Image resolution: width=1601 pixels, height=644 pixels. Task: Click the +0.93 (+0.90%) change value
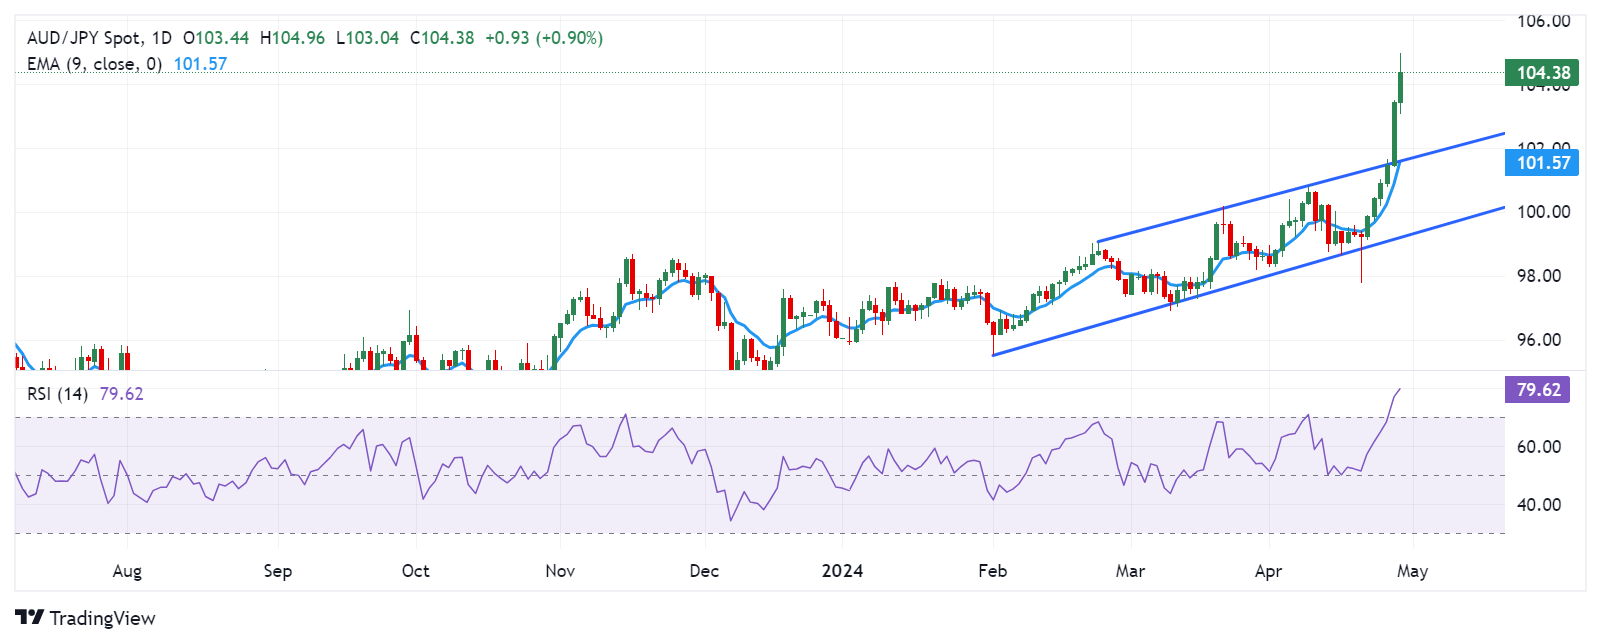click(x=543, y=38)
